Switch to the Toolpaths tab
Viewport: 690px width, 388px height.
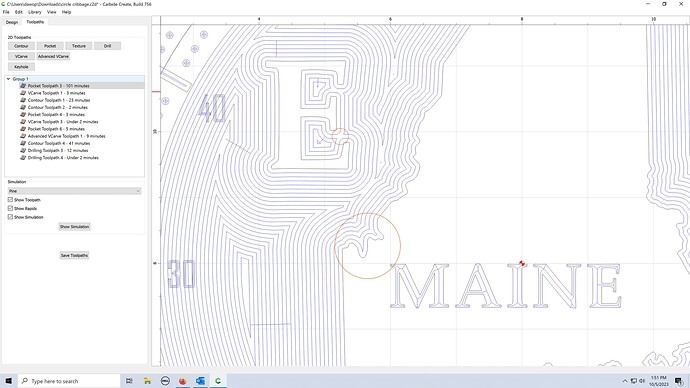coord(35,22)
